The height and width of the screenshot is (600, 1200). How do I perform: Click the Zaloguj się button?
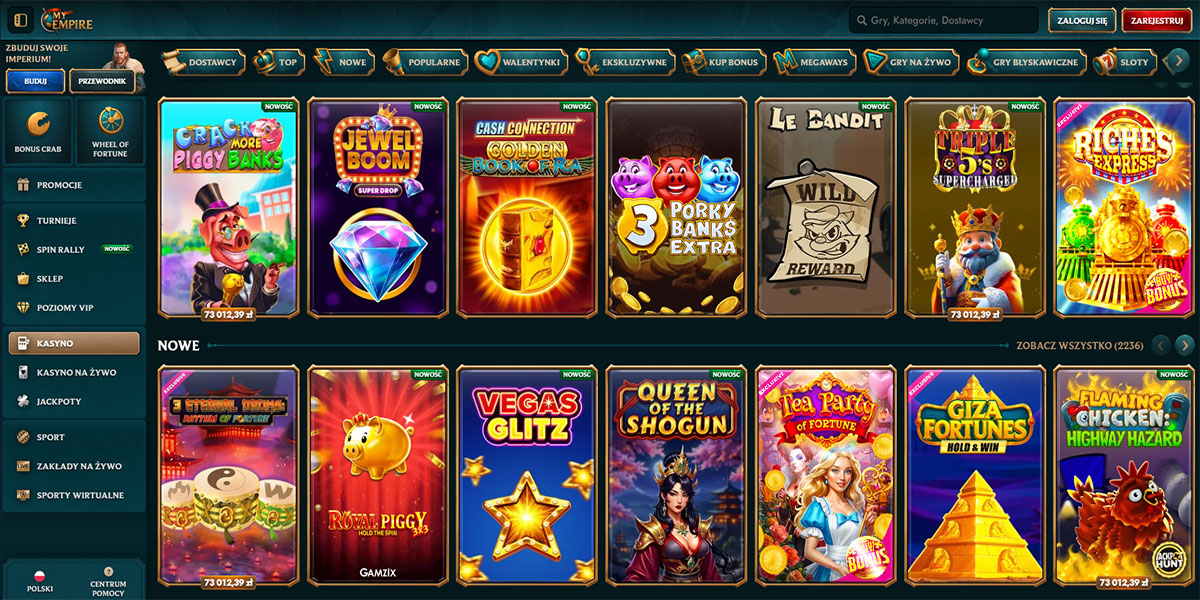(1082, 20)
